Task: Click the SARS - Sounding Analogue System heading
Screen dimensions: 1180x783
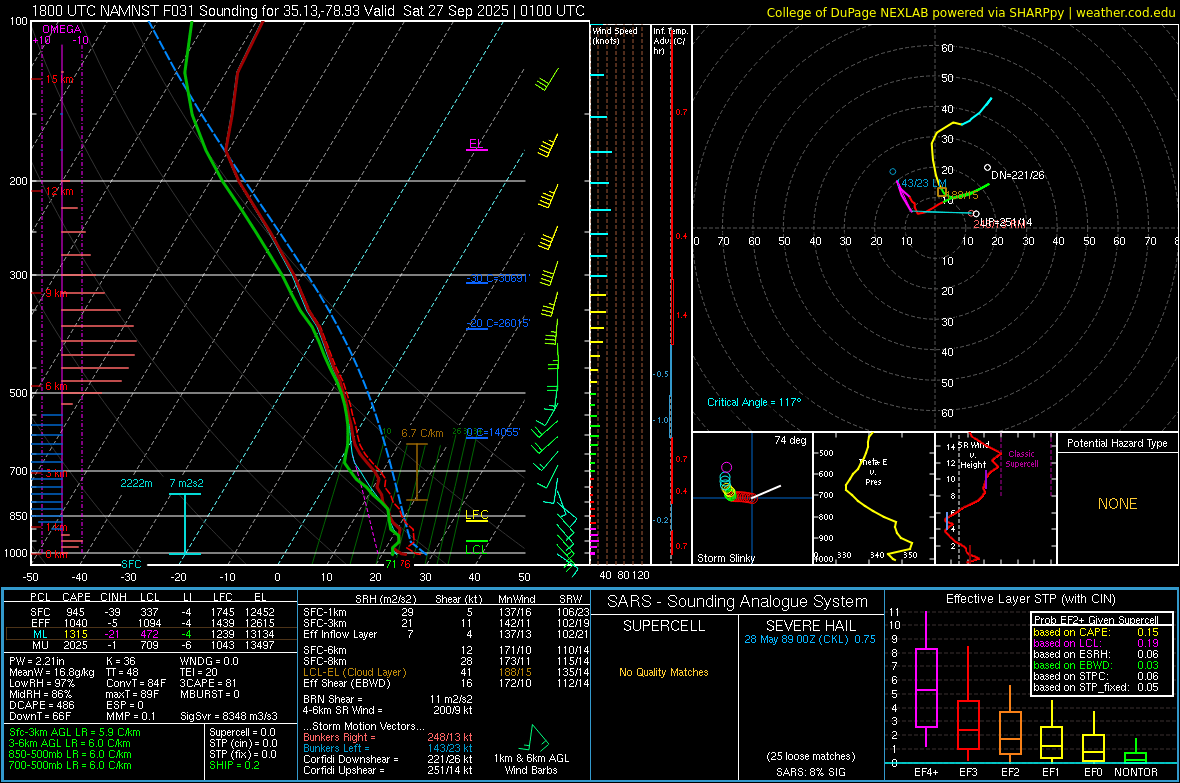Action: tap(738, 602)
